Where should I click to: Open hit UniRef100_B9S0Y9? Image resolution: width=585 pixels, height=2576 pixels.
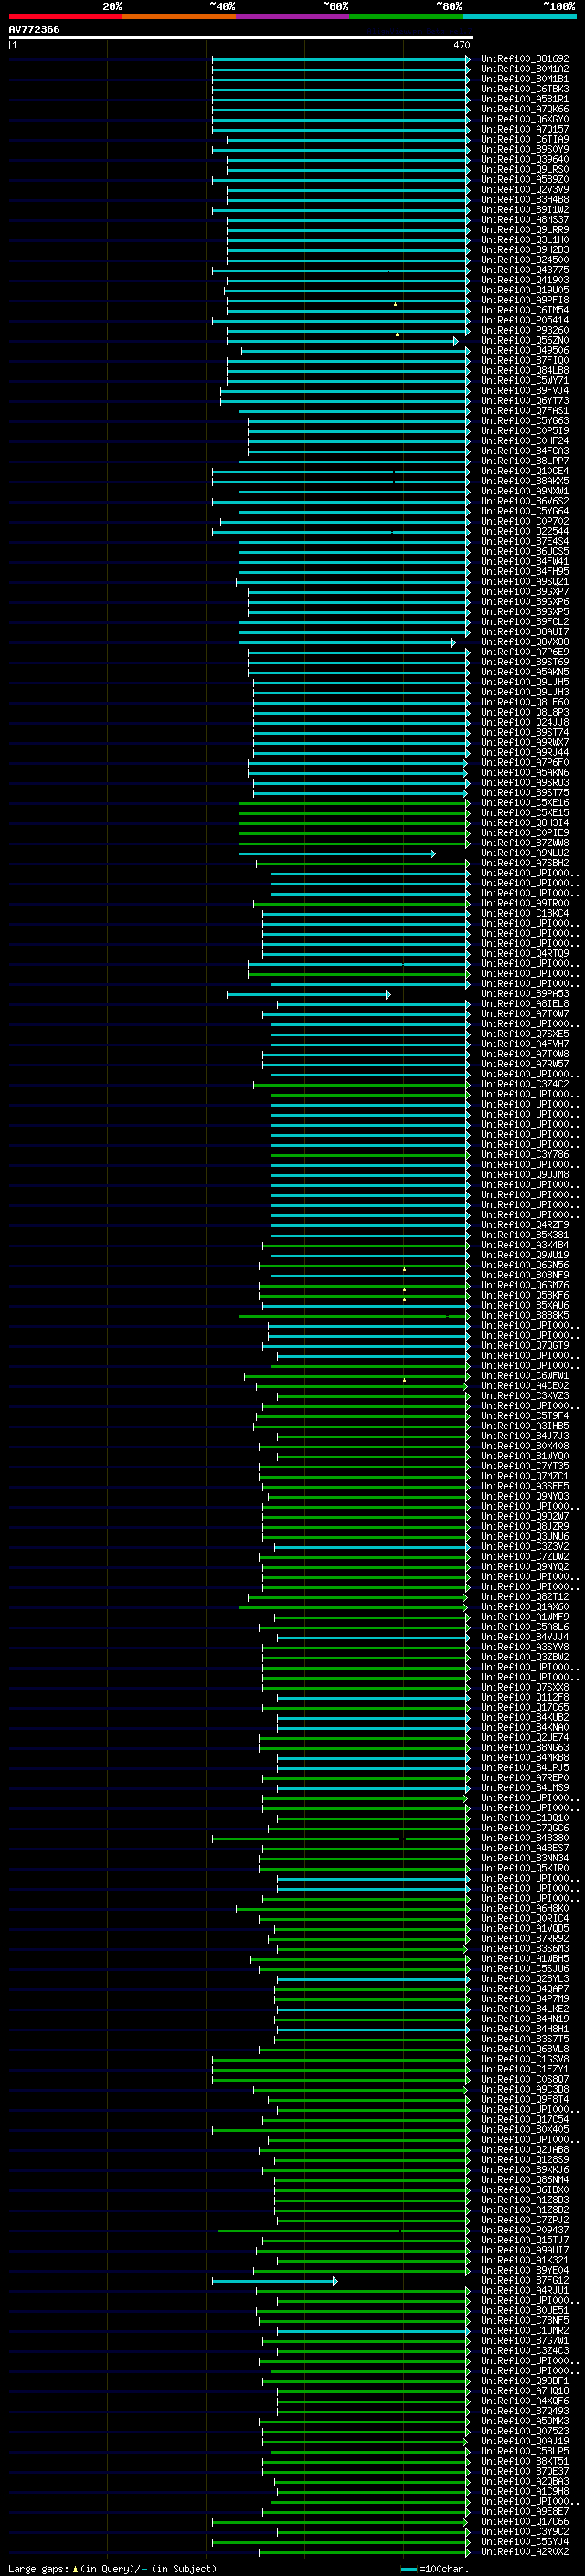tap(524, 149)
